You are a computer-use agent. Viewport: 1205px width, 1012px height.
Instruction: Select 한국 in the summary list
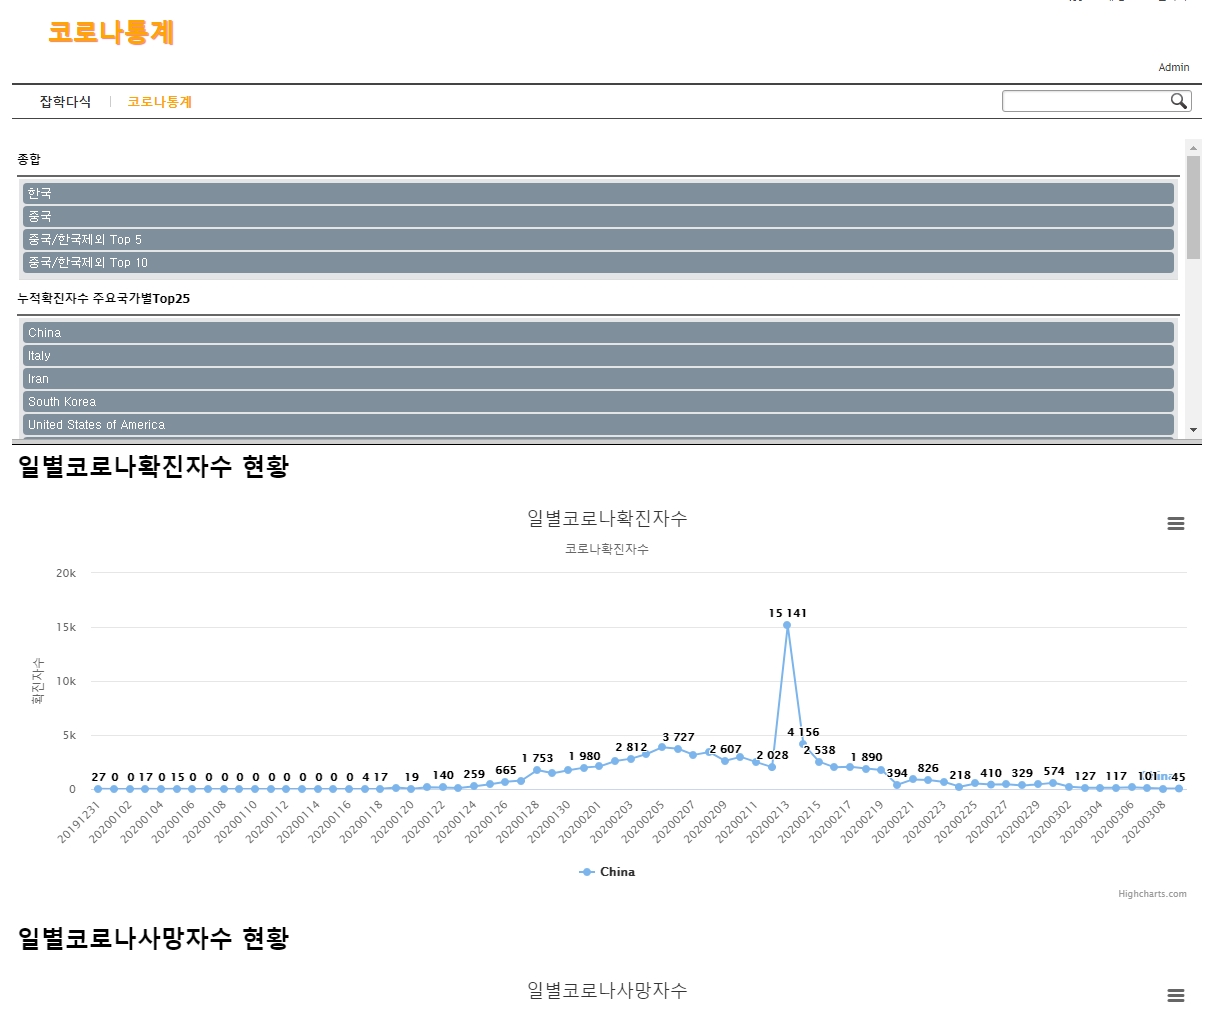click(x=598, y=193)
